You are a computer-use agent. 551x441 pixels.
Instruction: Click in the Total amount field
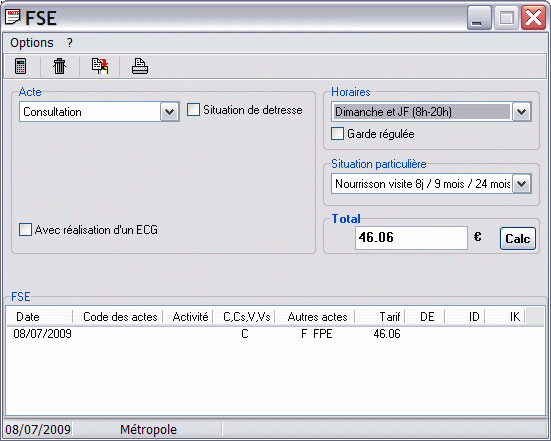click(x=411, y=238)
